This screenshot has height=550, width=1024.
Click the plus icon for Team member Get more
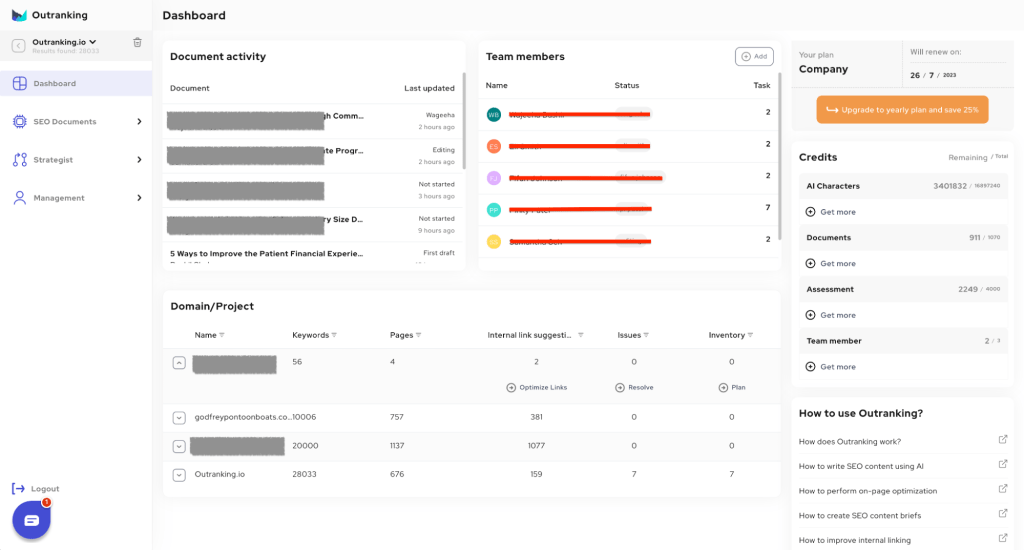pyautogui.click(x=810, y=366)
